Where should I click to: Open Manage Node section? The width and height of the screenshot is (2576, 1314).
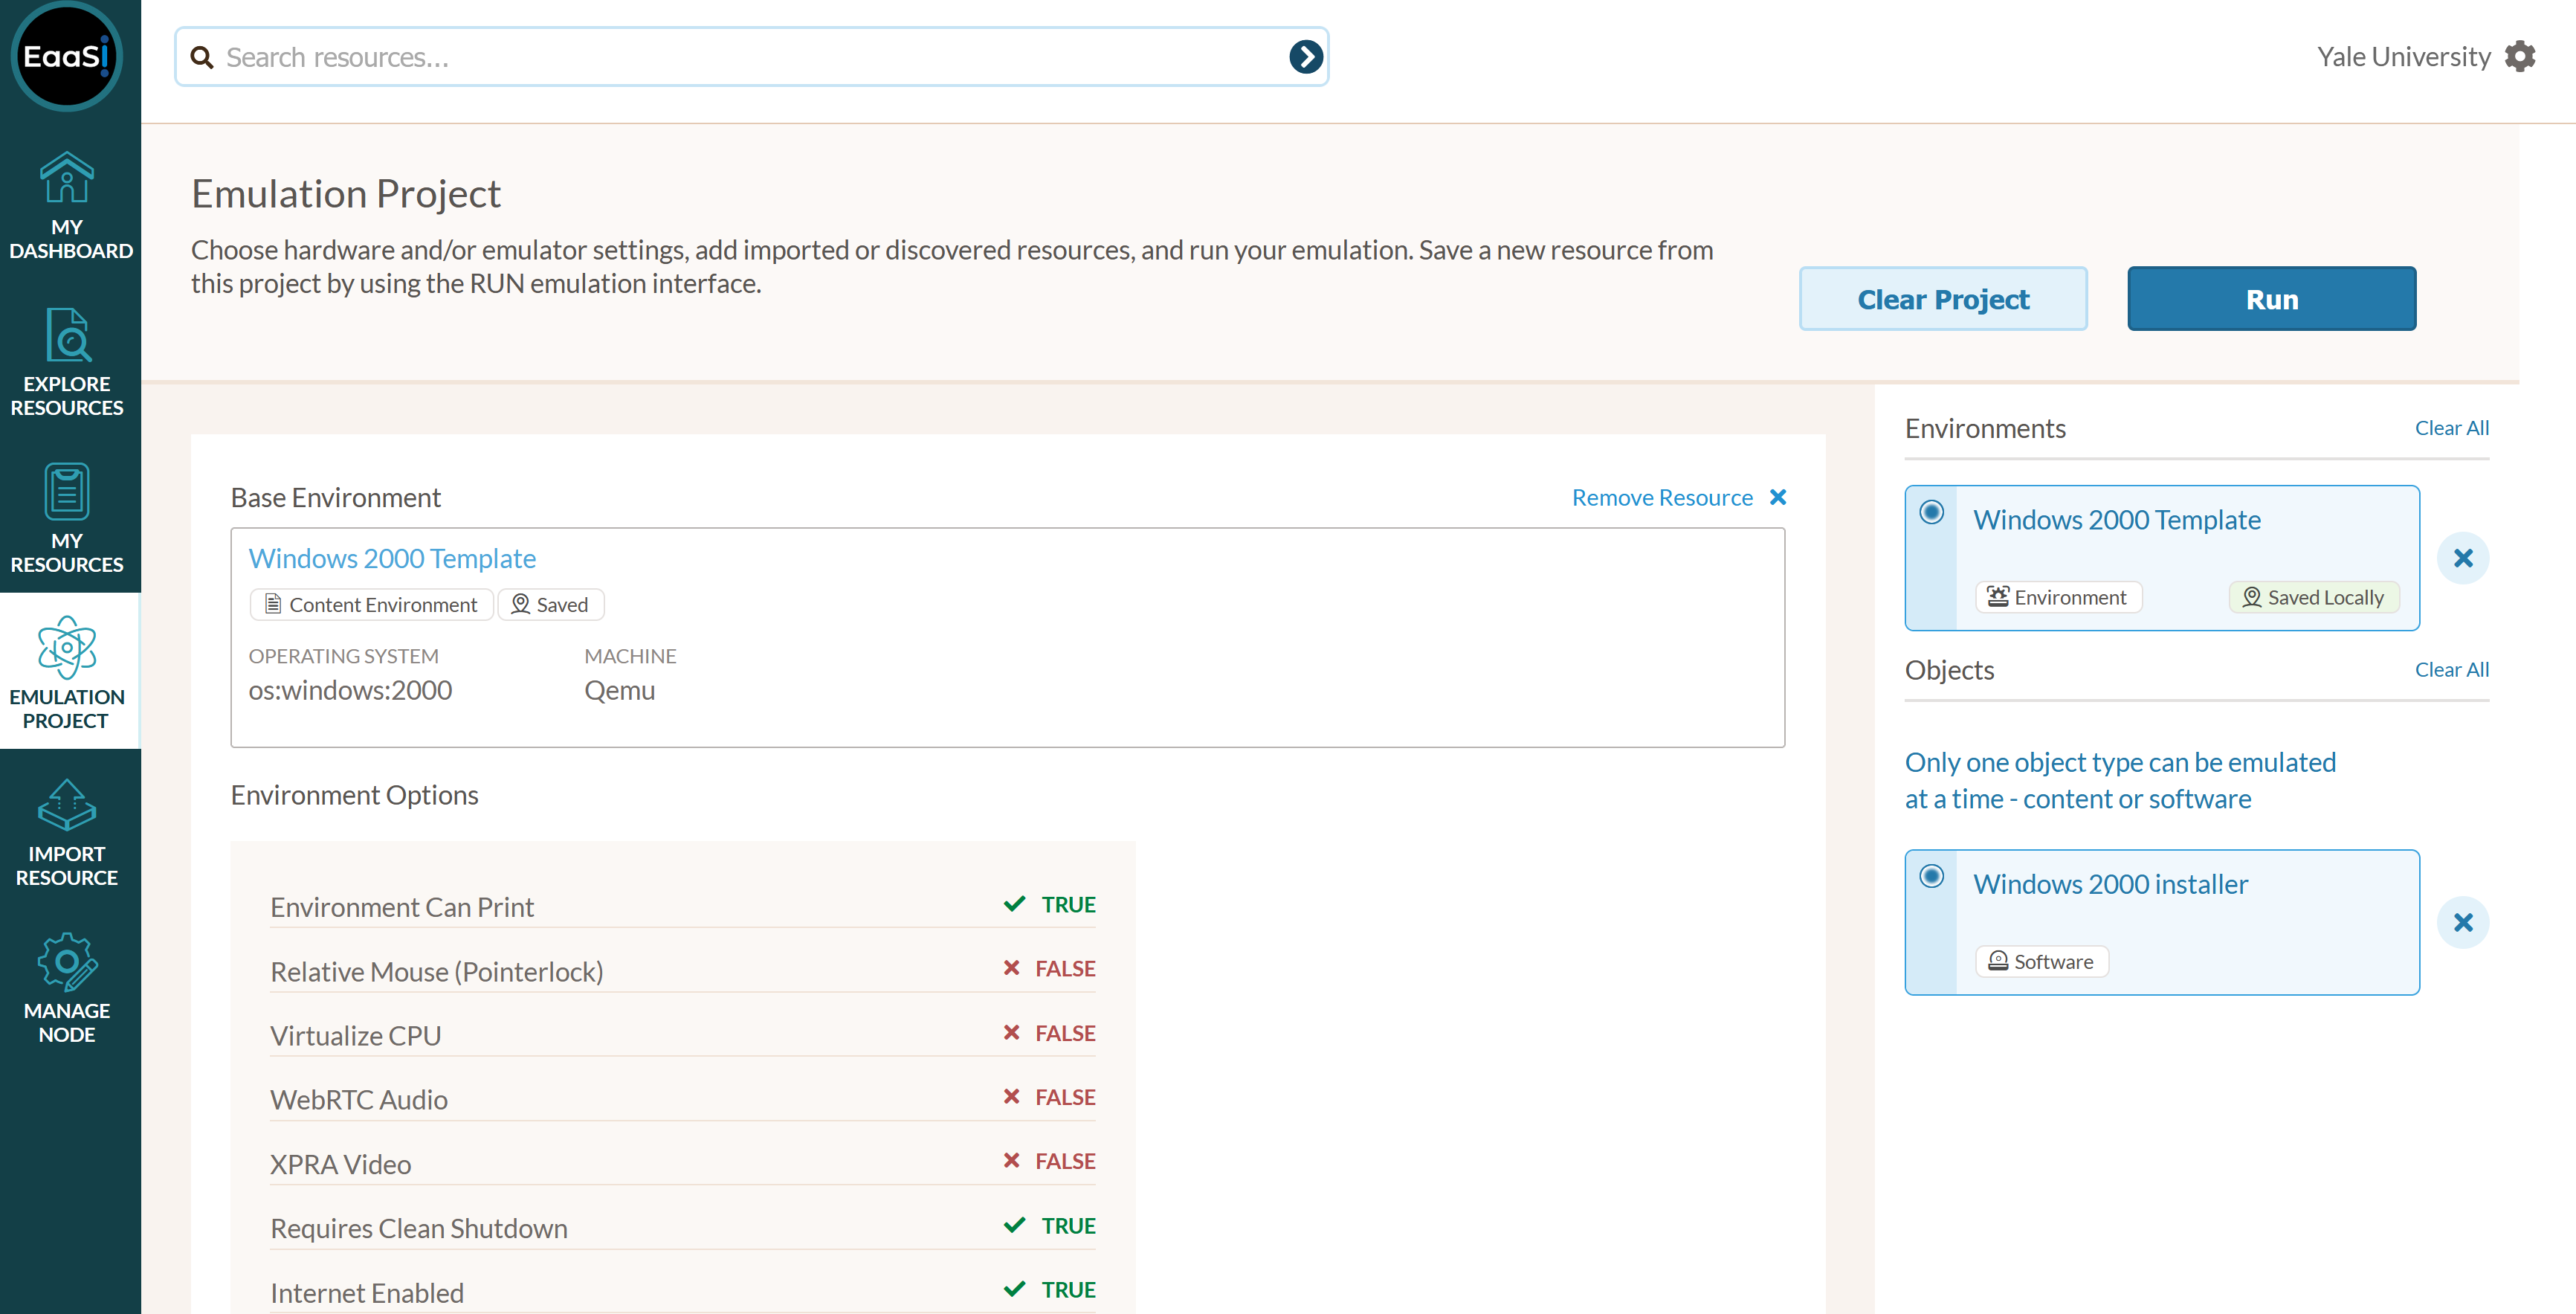(68, 989)
